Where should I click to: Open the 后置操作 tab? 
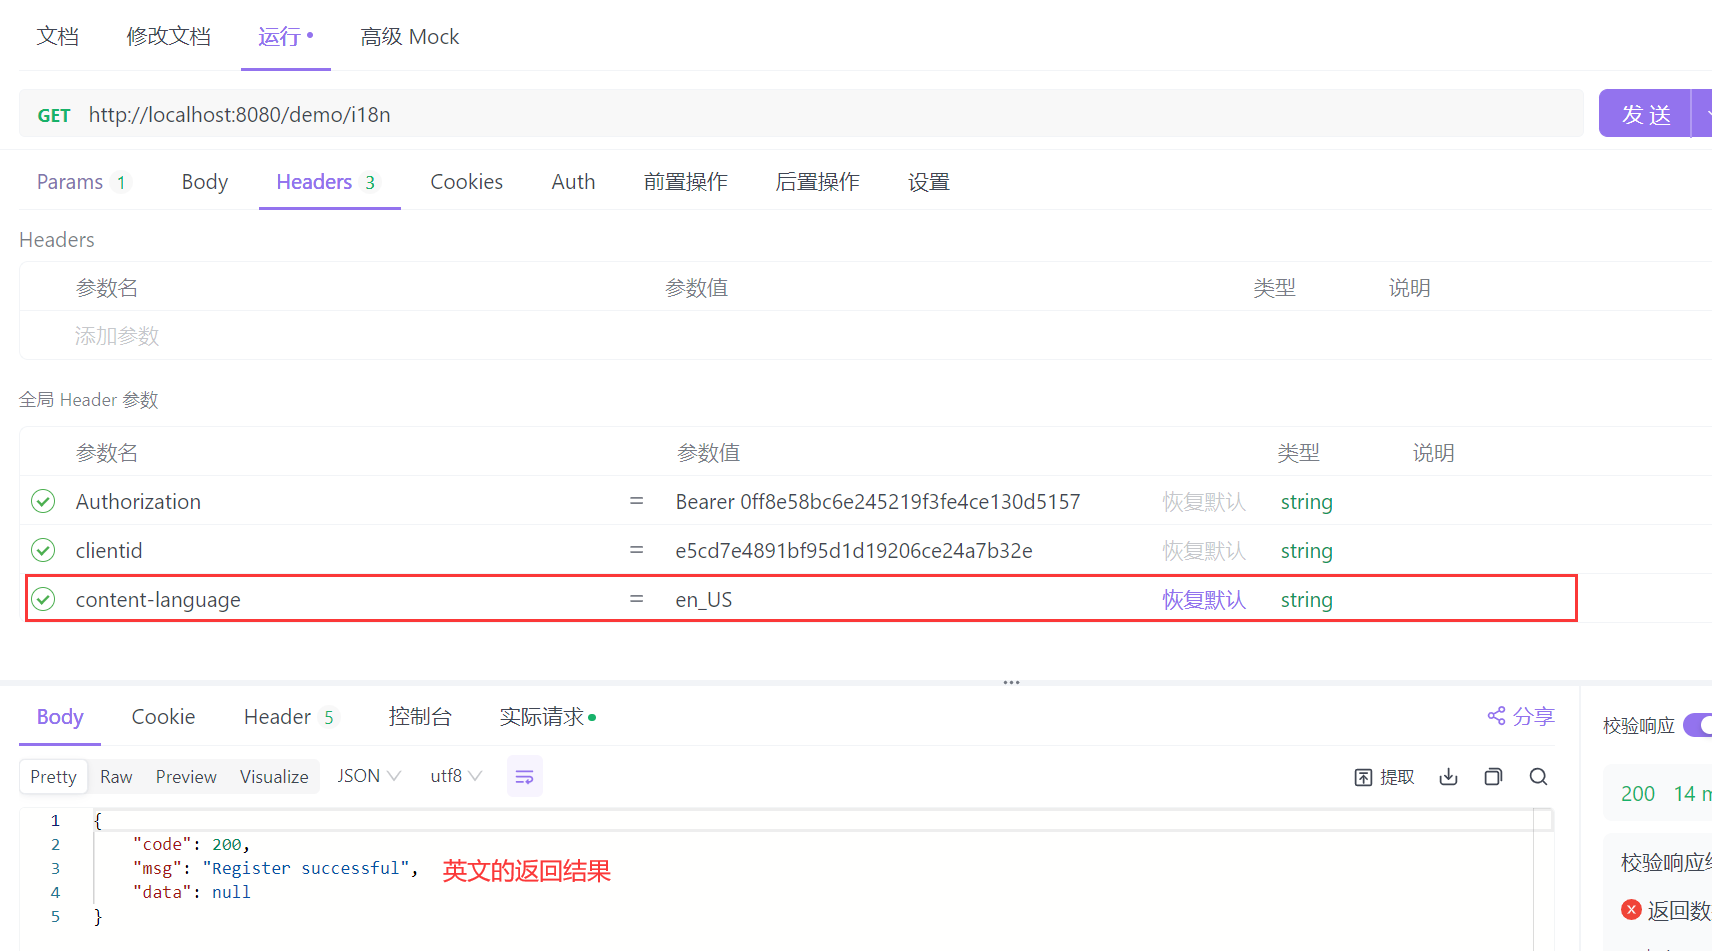[x=817, y=182]
